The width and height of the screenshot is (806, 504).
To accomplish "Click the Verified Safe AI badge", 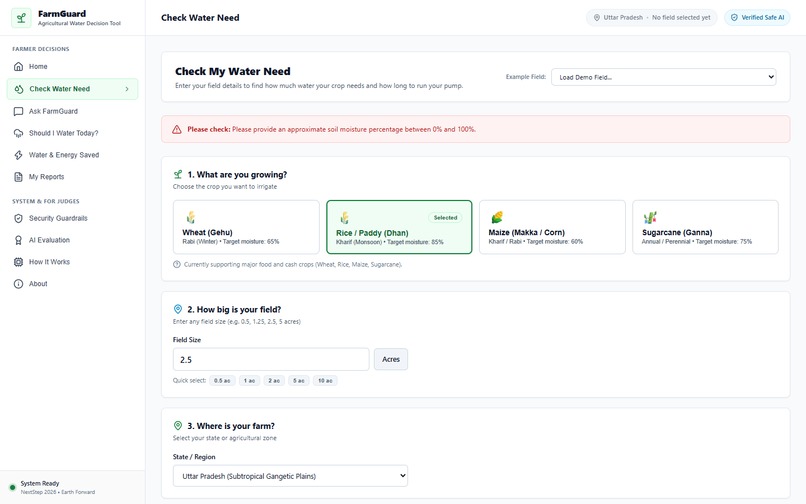I will (757, 17).
